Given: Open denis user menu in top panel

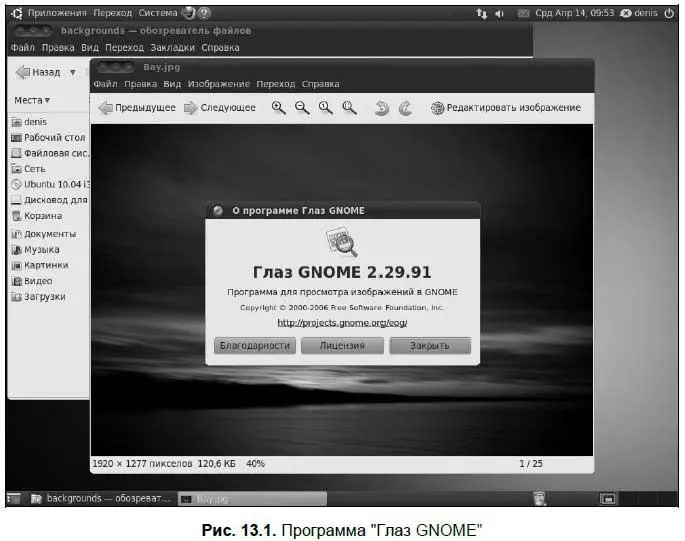Looking at the screenshot, I should click(639, 13).
